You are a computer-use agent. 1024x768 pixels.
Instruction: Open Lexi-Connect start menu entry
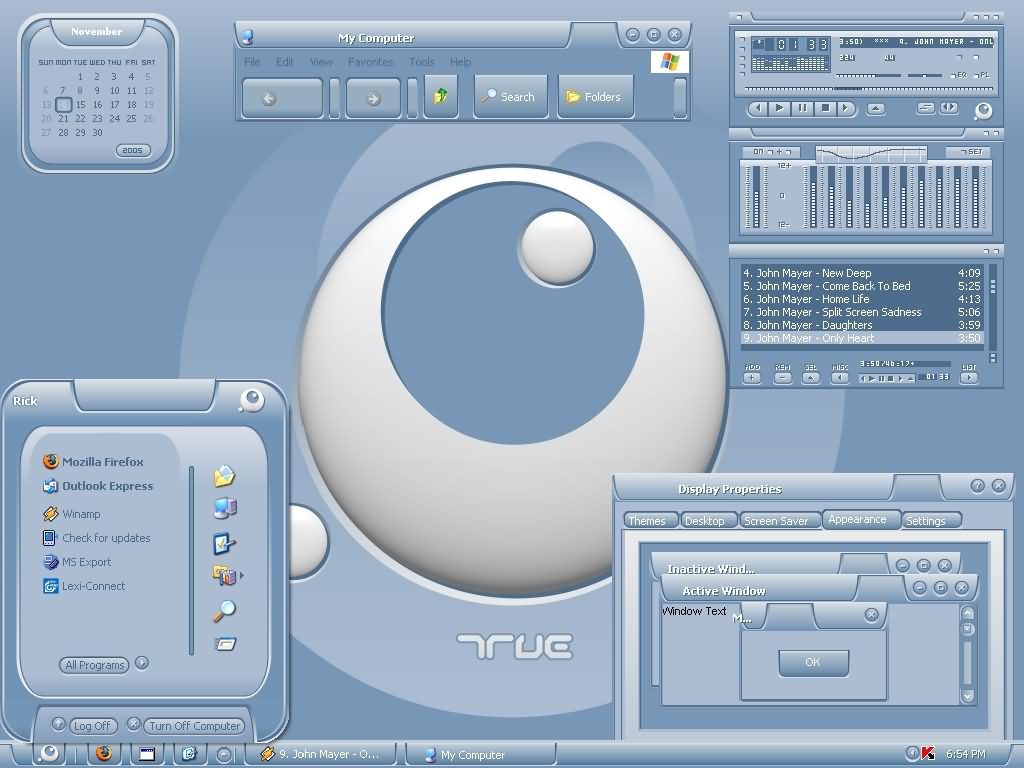tap(84, 586)
